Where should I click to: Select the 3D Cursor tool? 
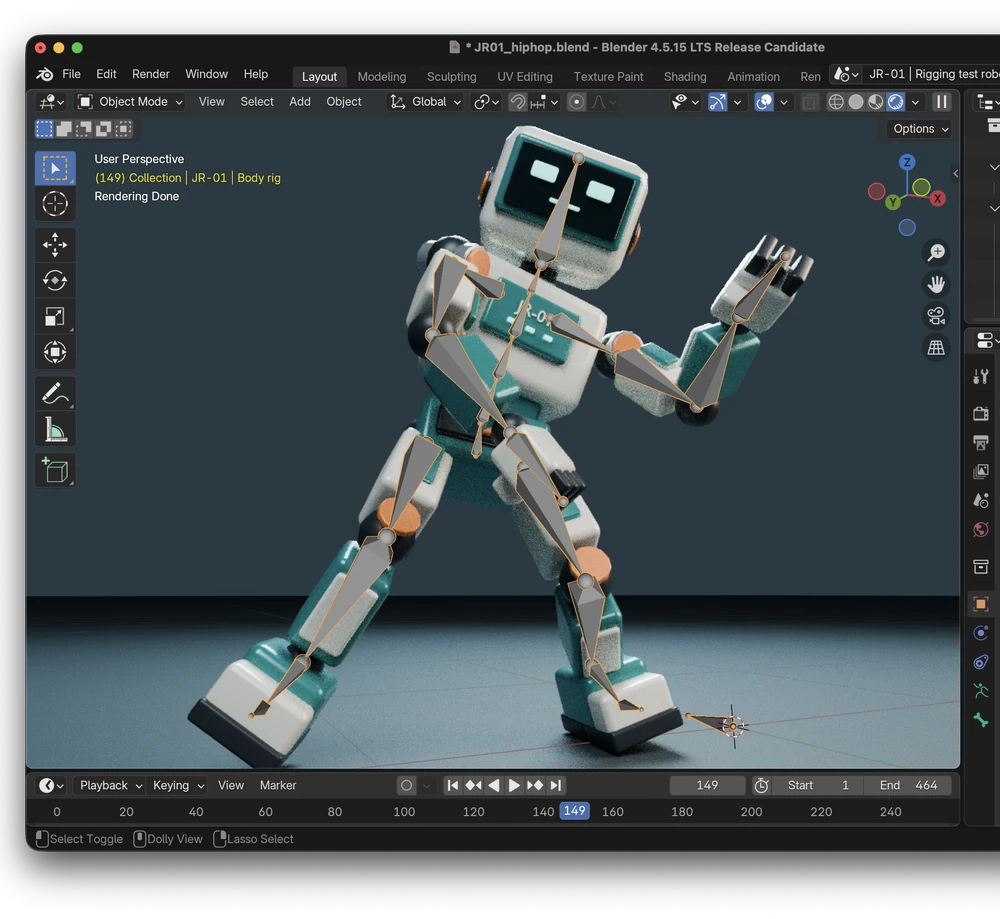(x=55, y=204)
